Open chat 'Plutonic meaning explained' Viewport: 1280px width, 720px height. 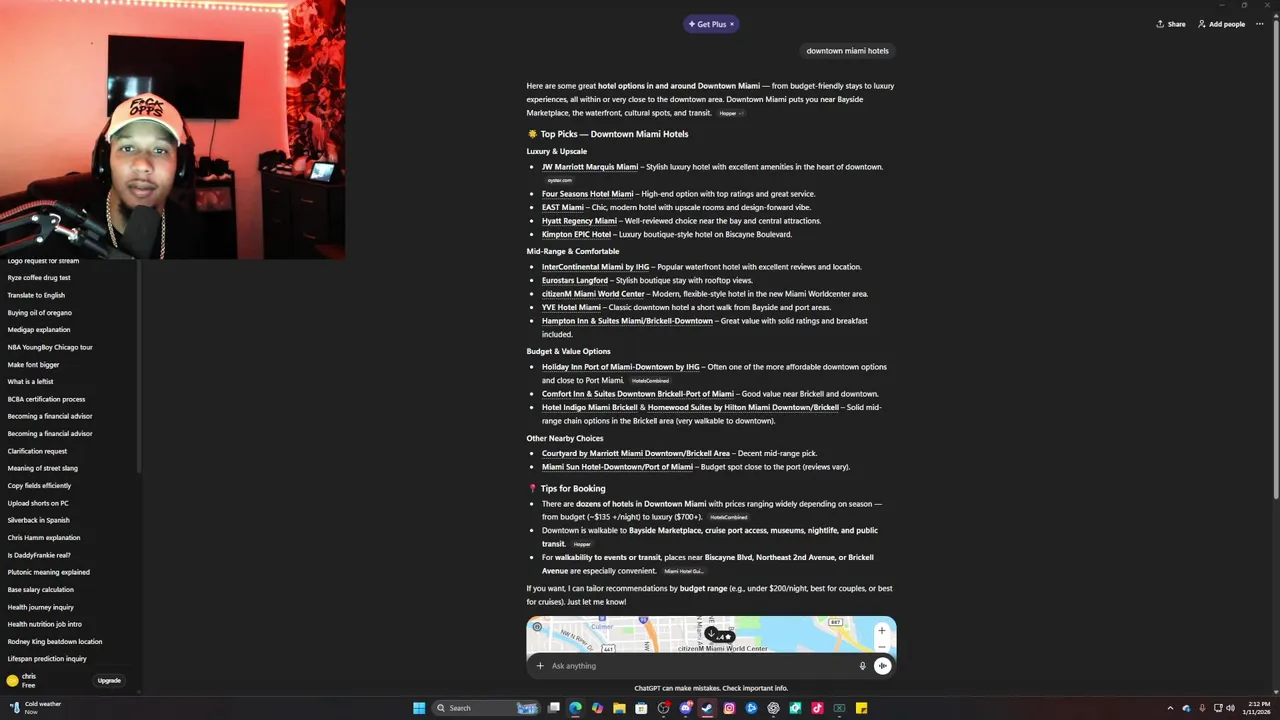point(48,572)
